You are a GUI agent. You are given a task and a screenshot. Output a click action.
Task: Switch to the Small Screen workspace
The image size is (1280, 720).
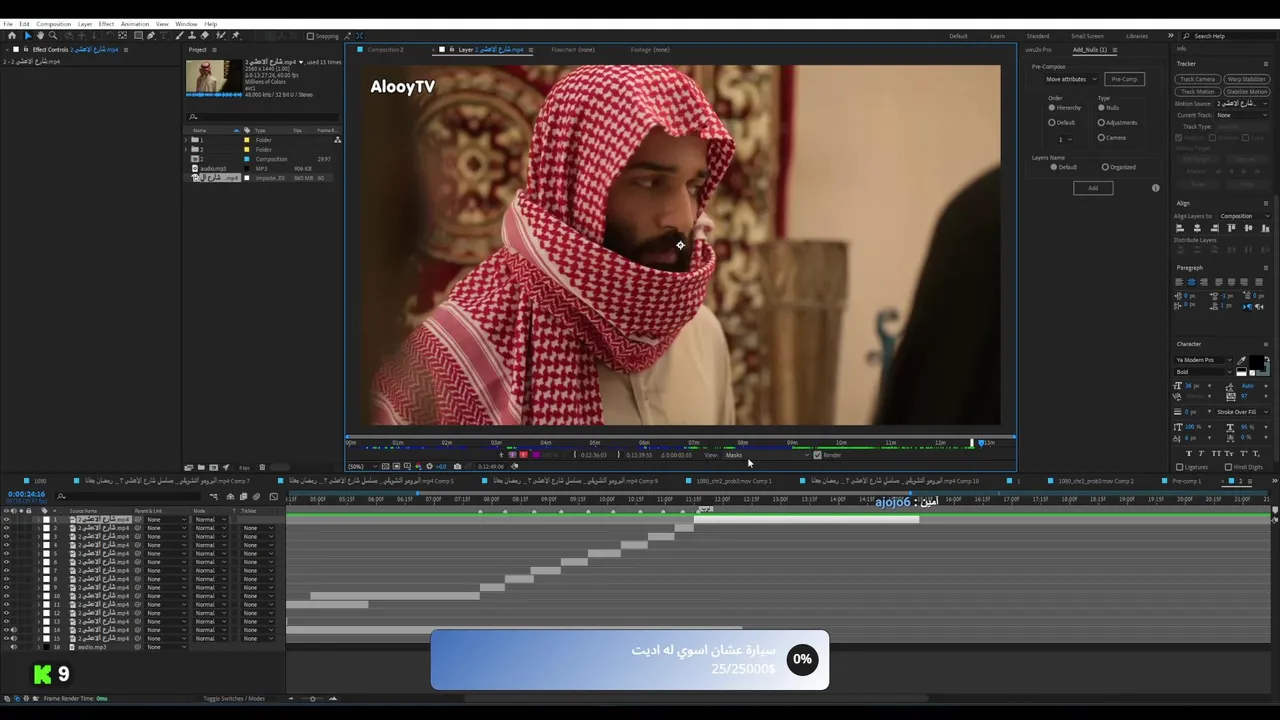1087,36
